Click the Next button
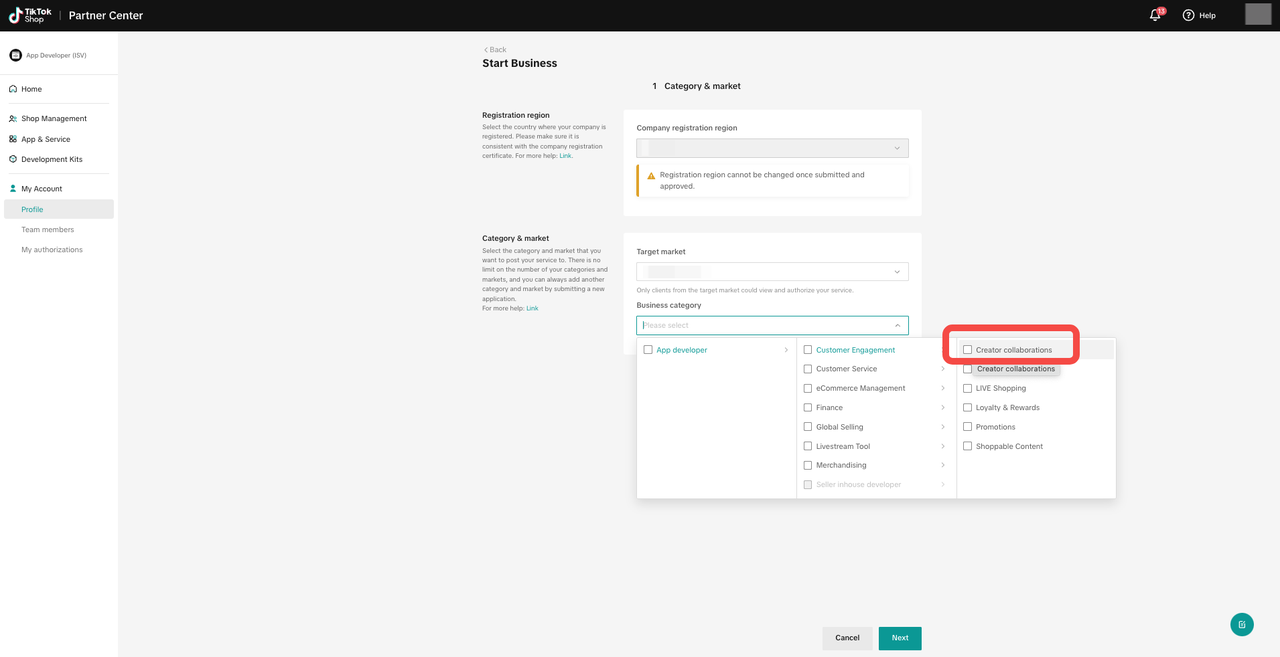The width and height of the screenshot is (1280, 657). tap(900, 638)
